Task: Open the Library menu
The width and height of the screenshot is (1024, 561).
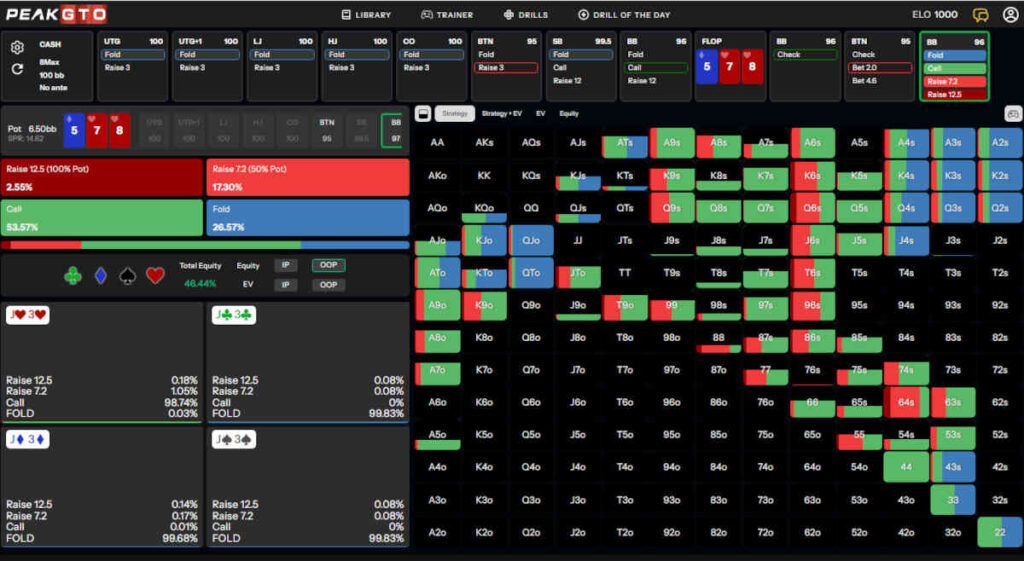Action: 366,15
